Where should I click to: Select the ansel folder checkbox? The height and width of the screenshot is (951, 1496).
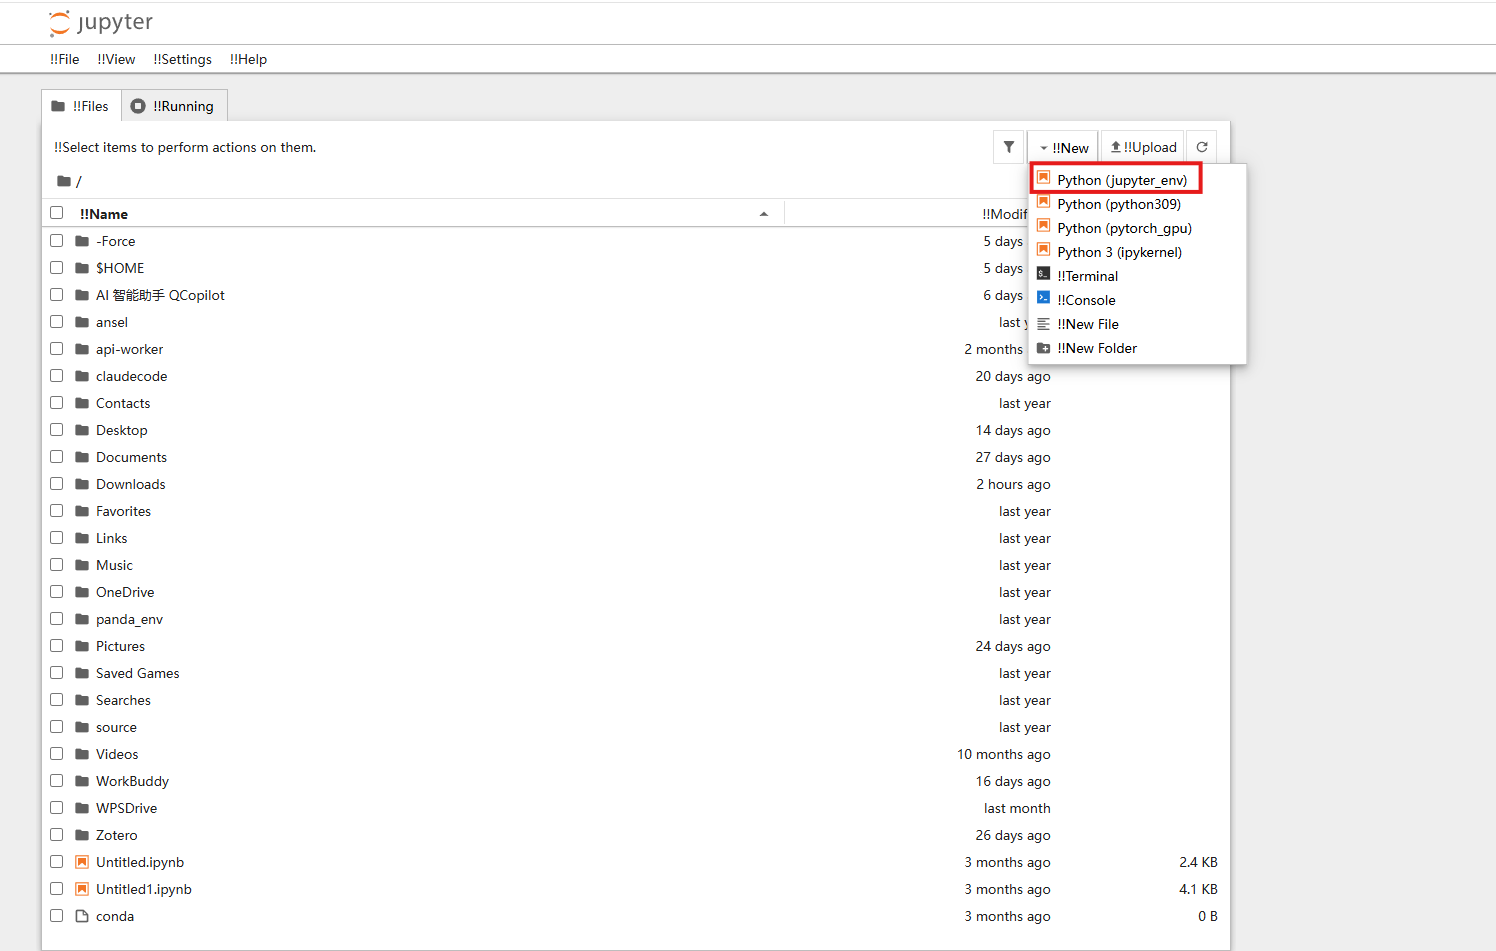[x=57, y=322]
